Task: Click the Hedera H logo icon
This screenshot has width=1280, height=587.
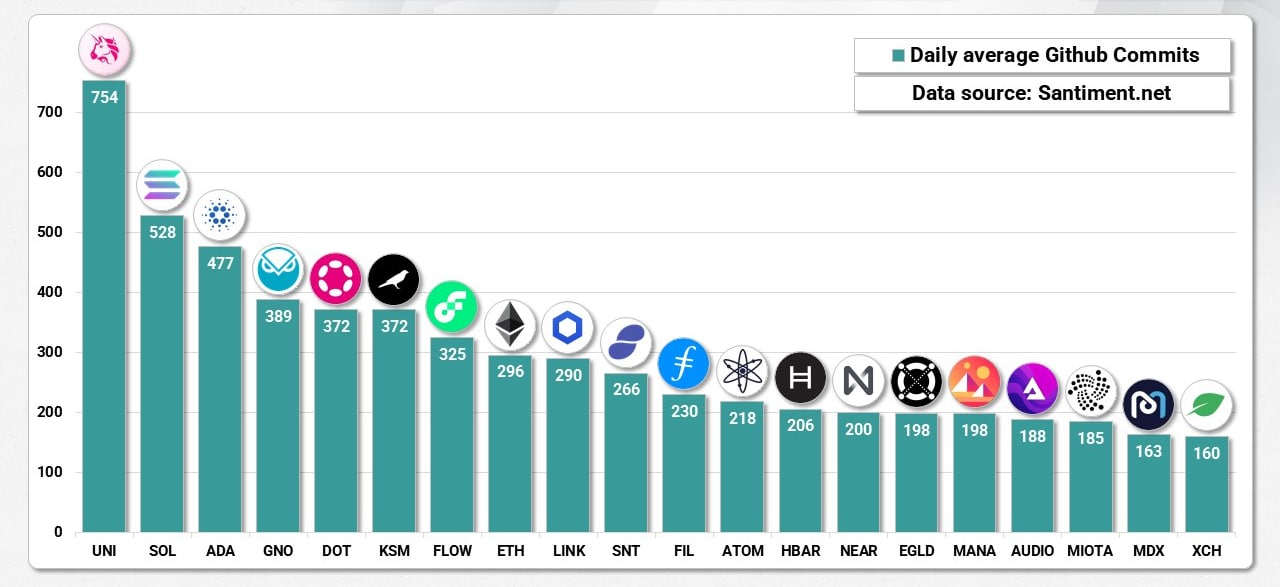Action: (800, 377)
